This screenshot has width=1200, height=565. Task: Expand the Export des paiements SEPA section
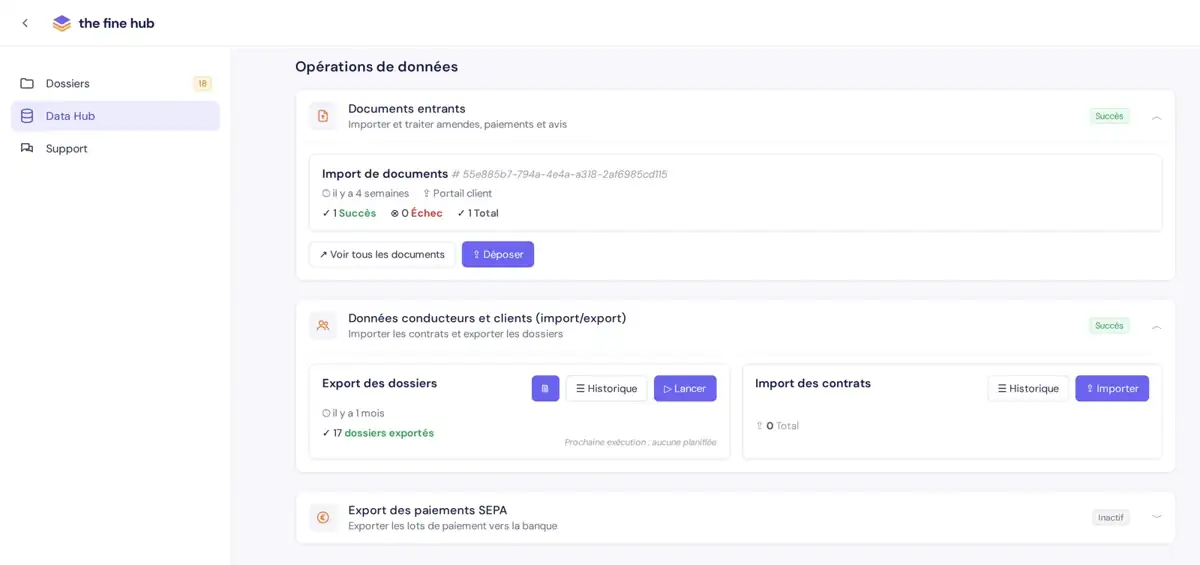1156,517
